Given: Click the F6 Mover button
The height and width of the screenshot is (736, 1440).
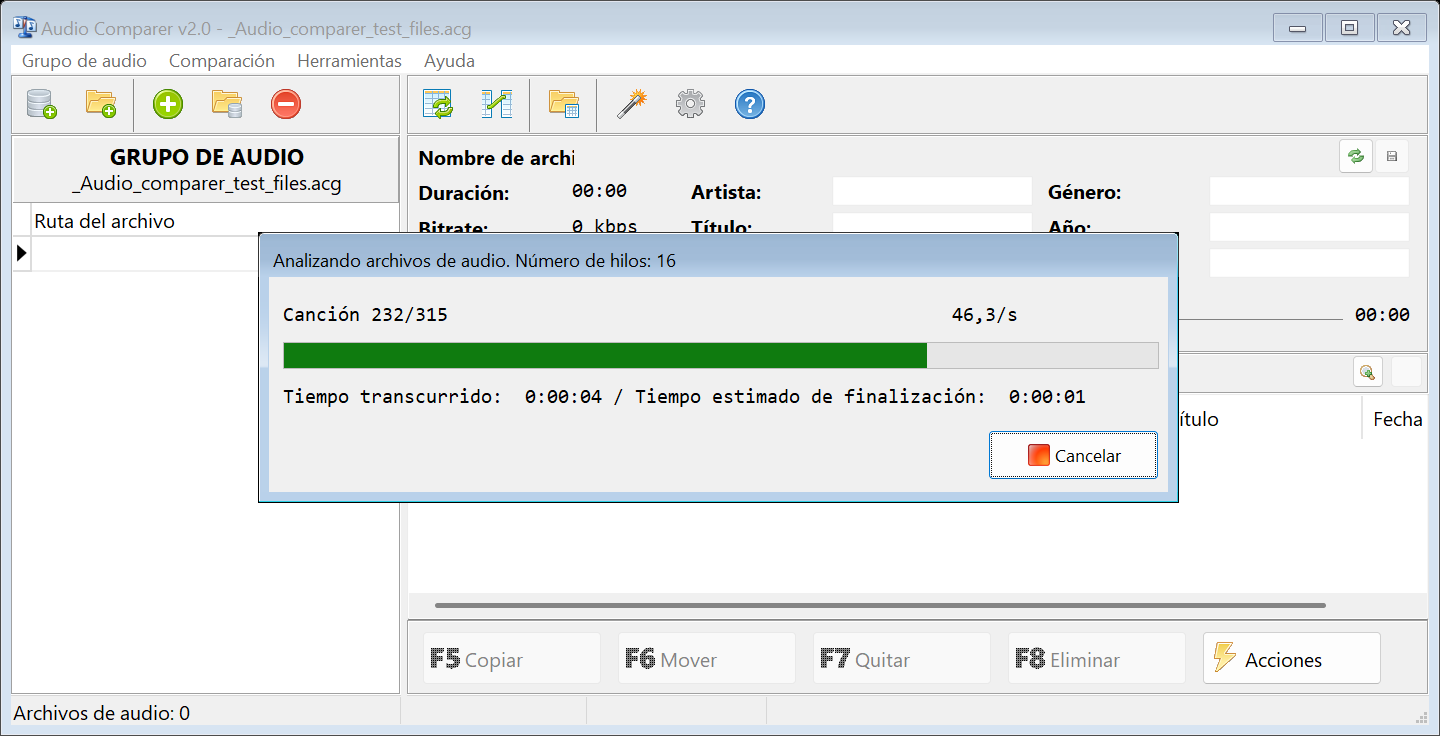Looking at the screenshot, I should [707, 659].
